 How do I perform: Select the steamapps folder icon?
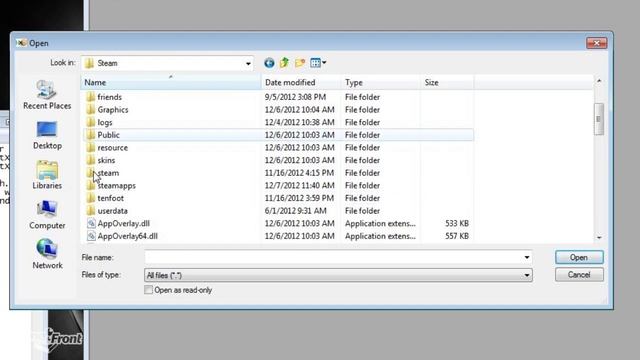click(x=91, y=186)
